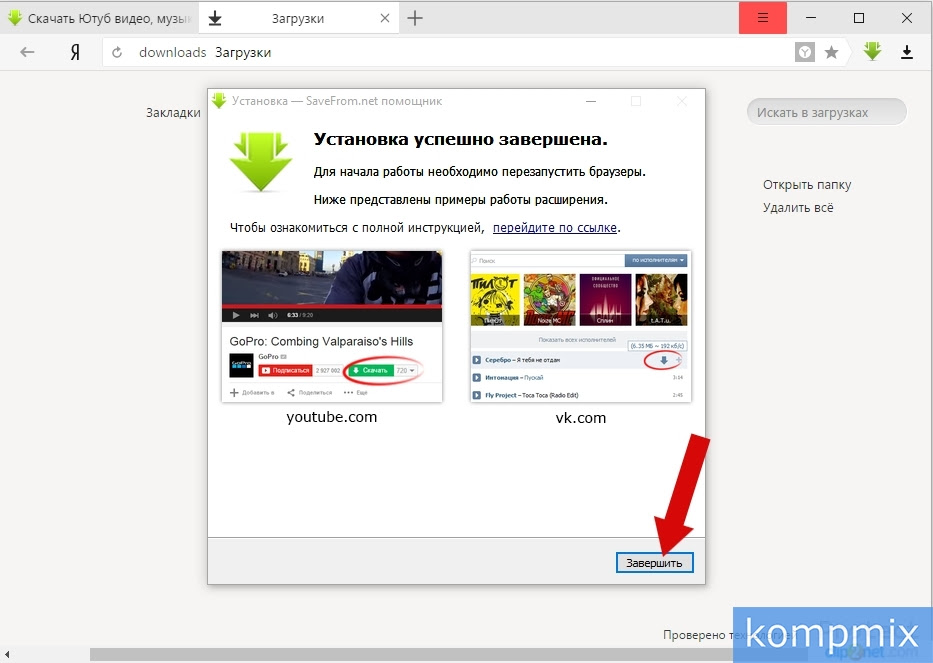Screen dimensions: 933x663
Task: Click the Искать в загрузках search field
Action: pyautogui.click(x=826, y=112)
